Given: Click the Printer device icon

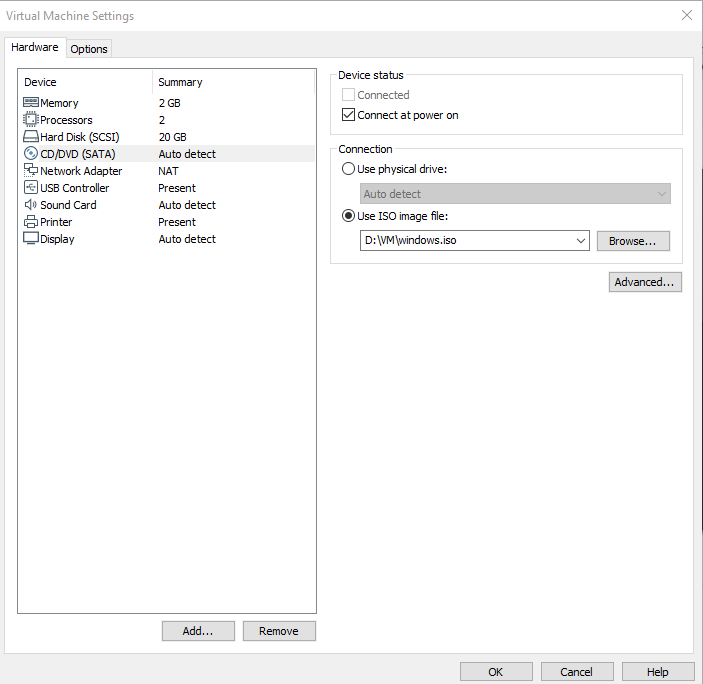Looking at the screenshot, I should [31, 222].
